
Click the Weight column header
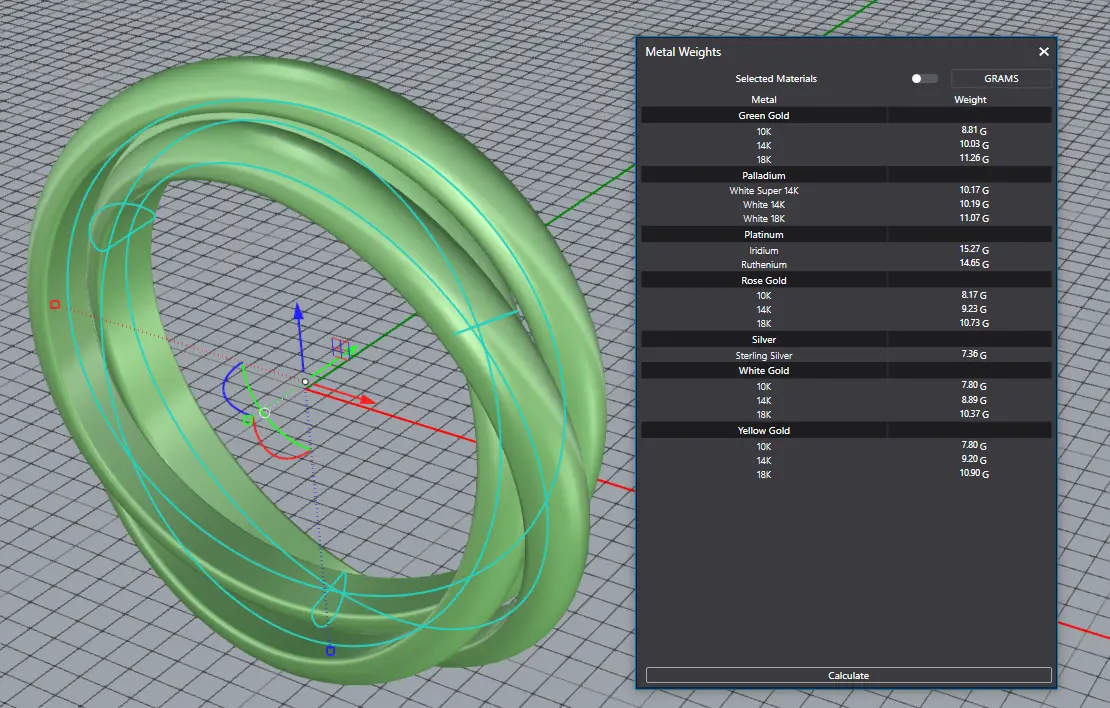point(970,100)
